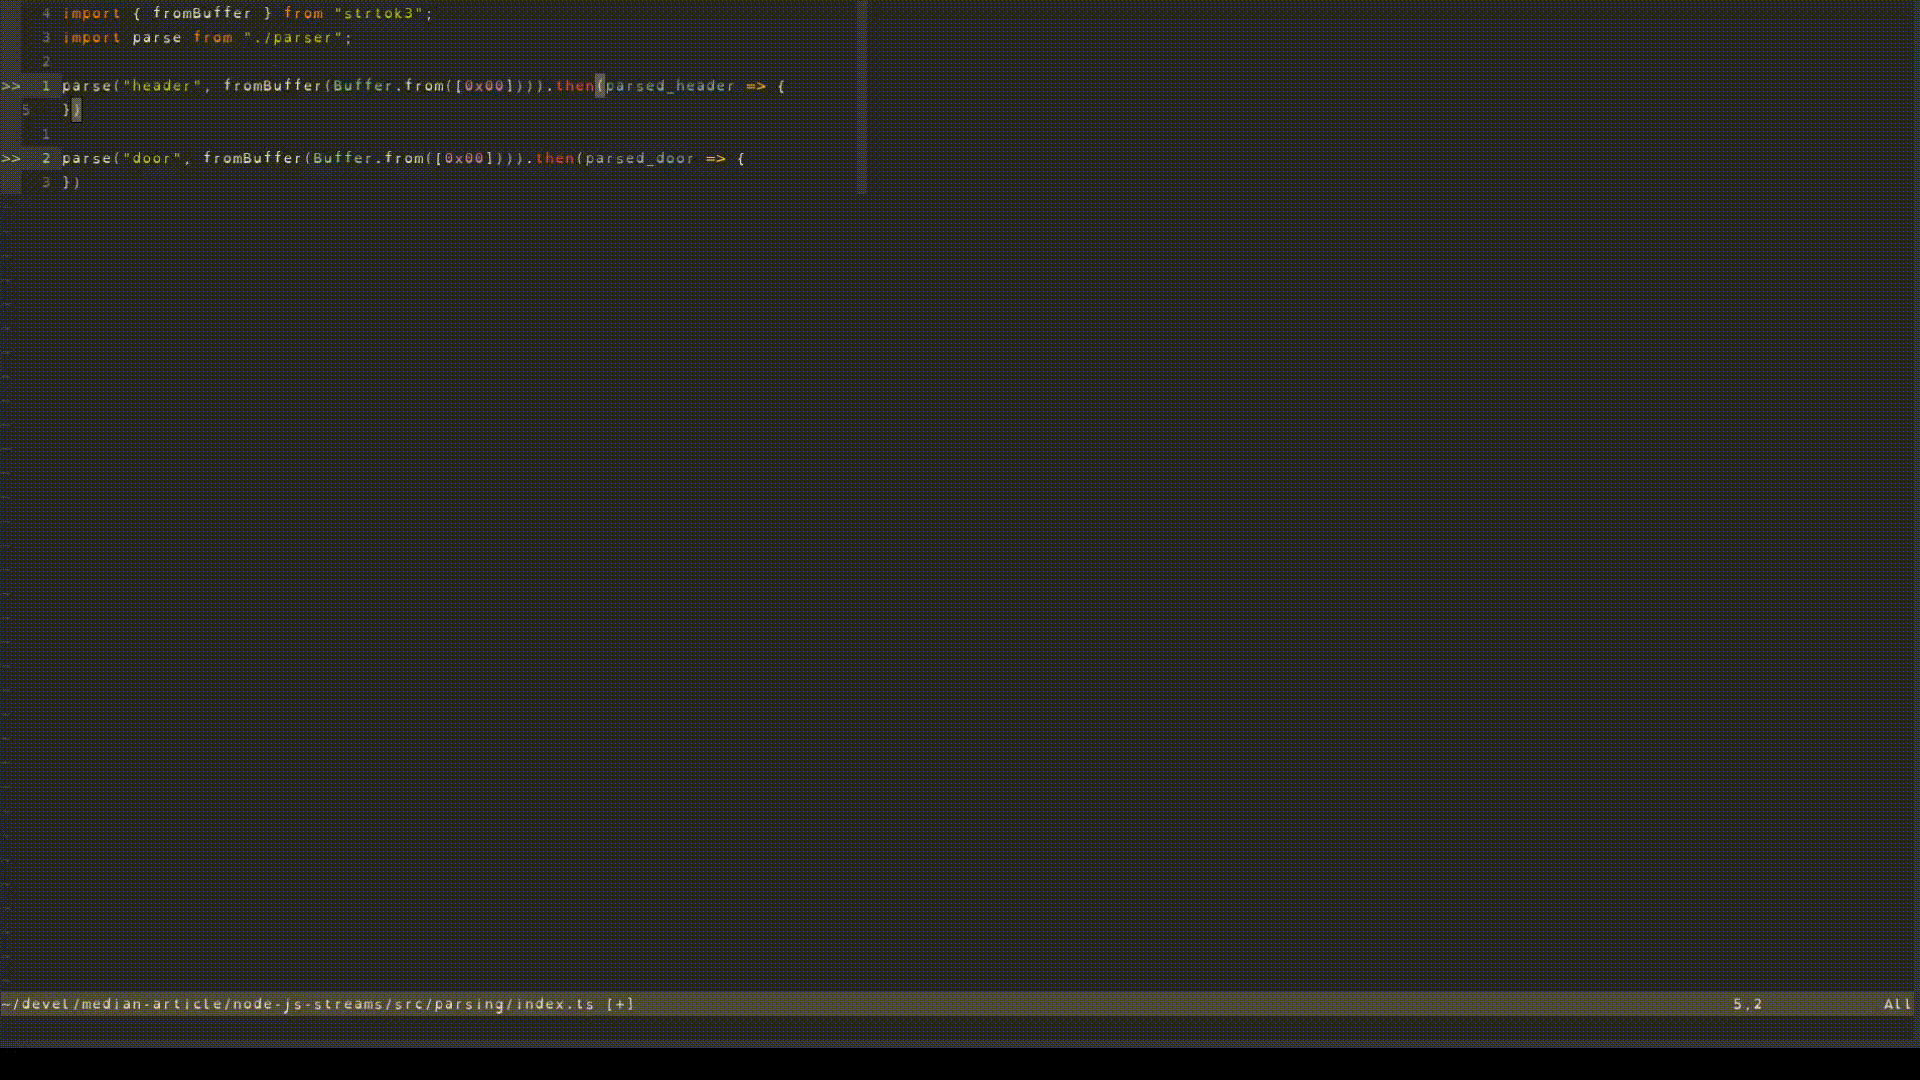Click the "5,2" cursor position indicator
This screenshot has width=1920, height=1080.
point(1748,1003)
